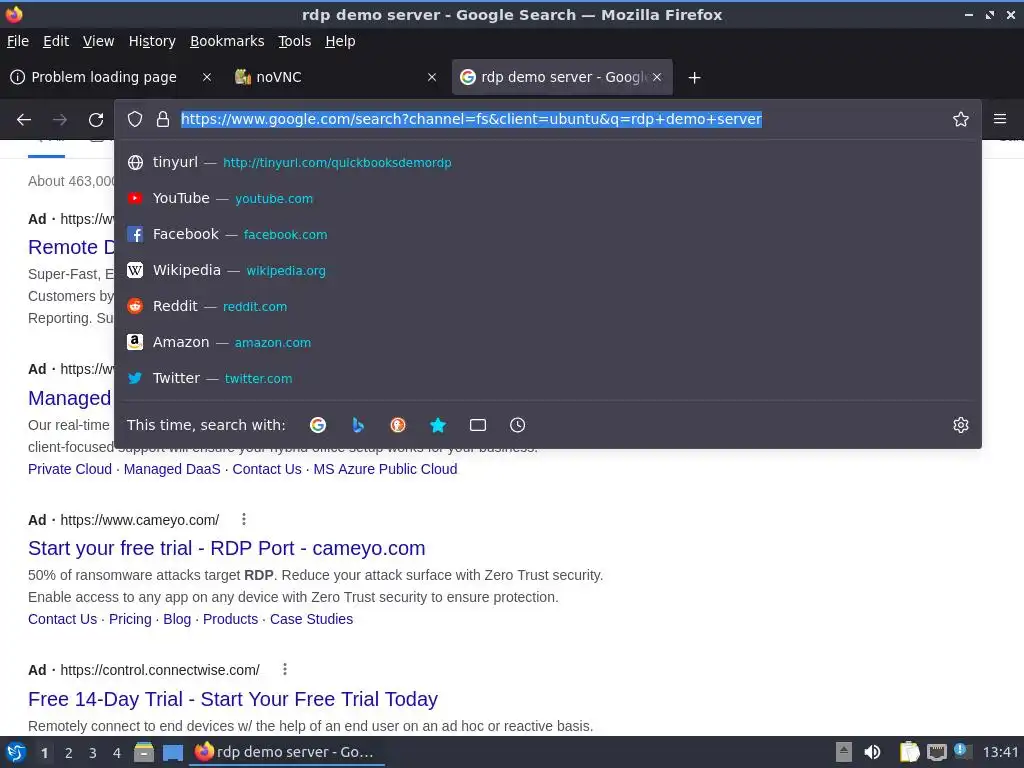Show desktop via taskbar icon
The height and width of the screenshot is (768, 1024).
pyautogui.click(x=173, y=752)
